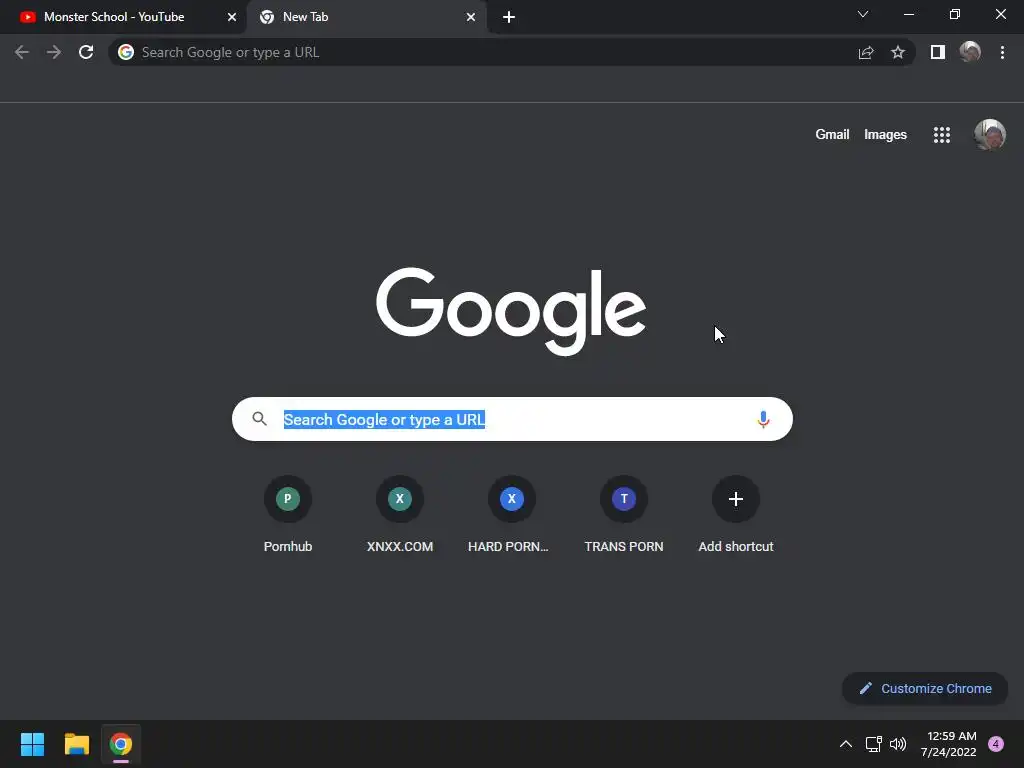Open Chrome's side panel
Screen dimensions: 1024x768
(938, 52)
